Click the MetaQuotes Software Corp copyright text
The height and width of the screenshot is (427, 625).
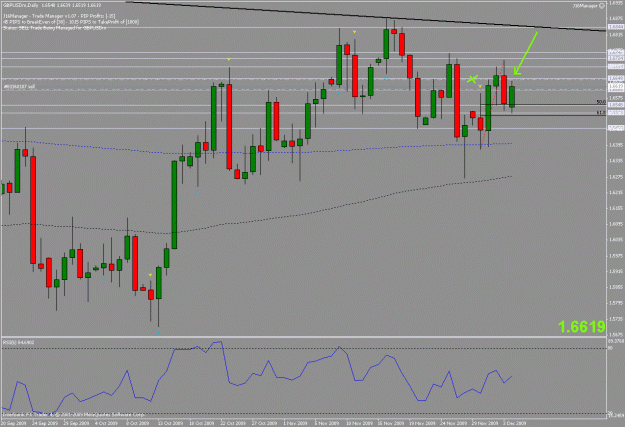click(x=74, y=415)
